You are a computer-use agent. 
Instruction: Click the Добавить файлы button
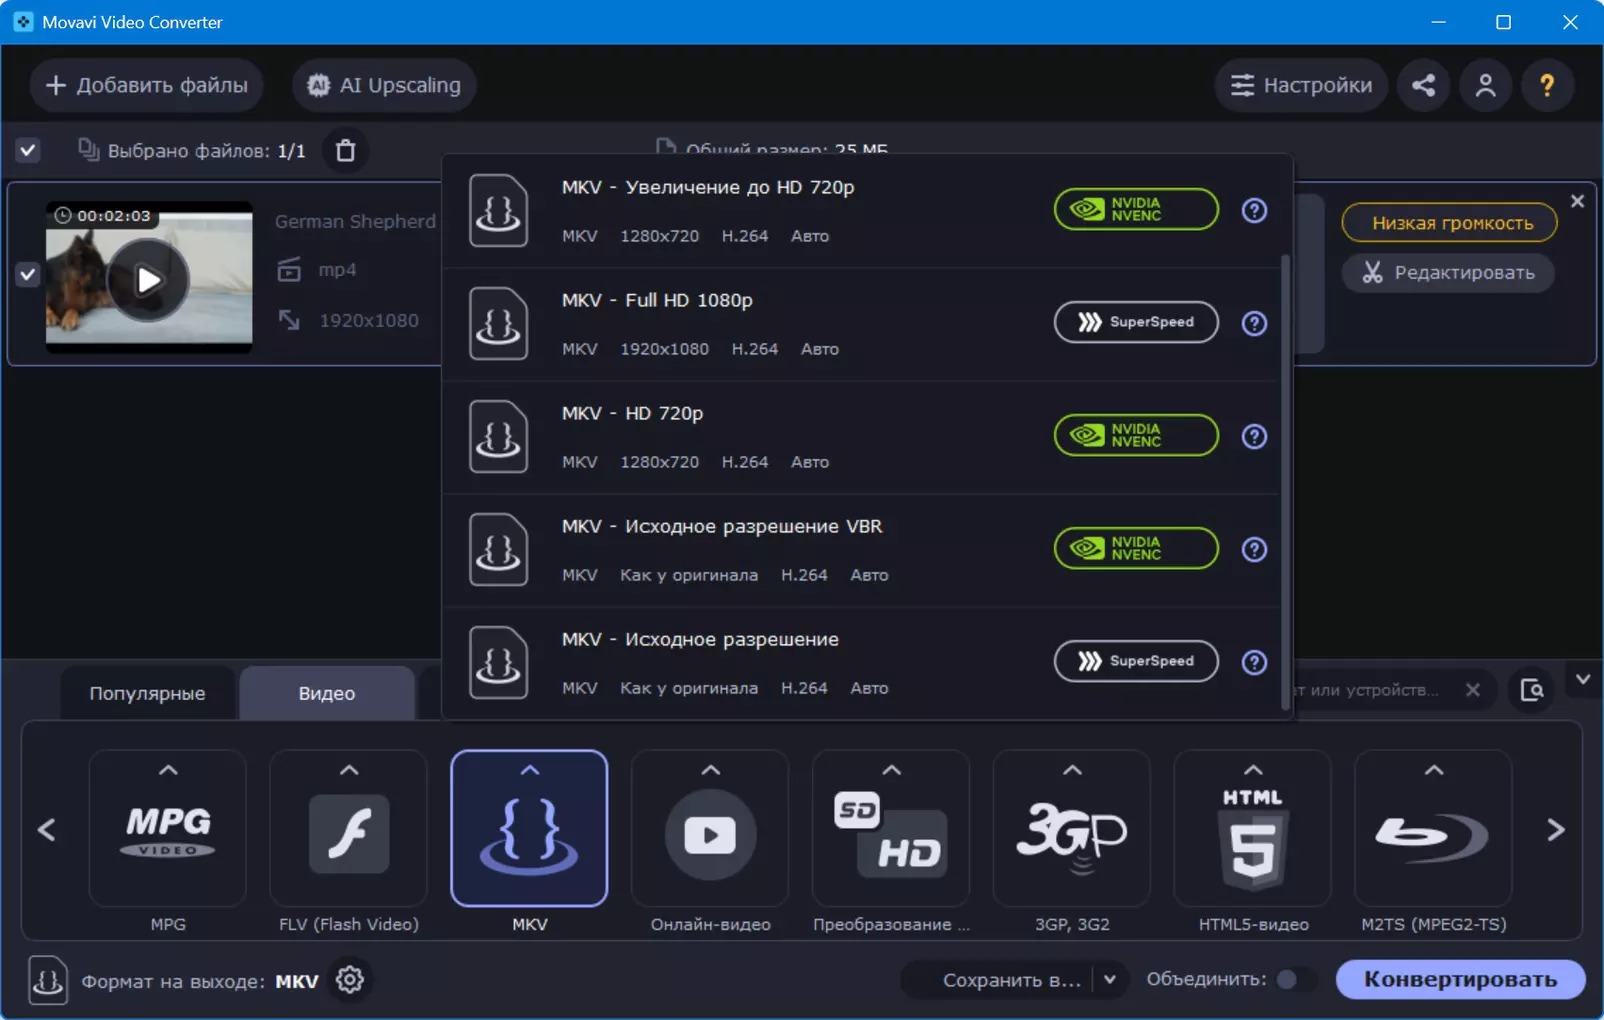click(x=146, y=85)
